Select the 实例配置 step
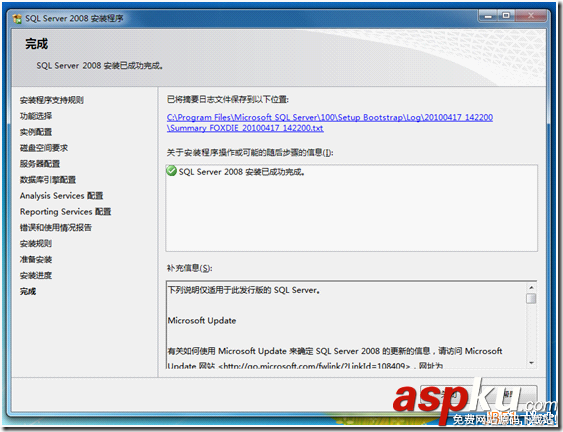The height and width of the screenshot is (432, 563). pyautogui.click(x=36, y=132)
